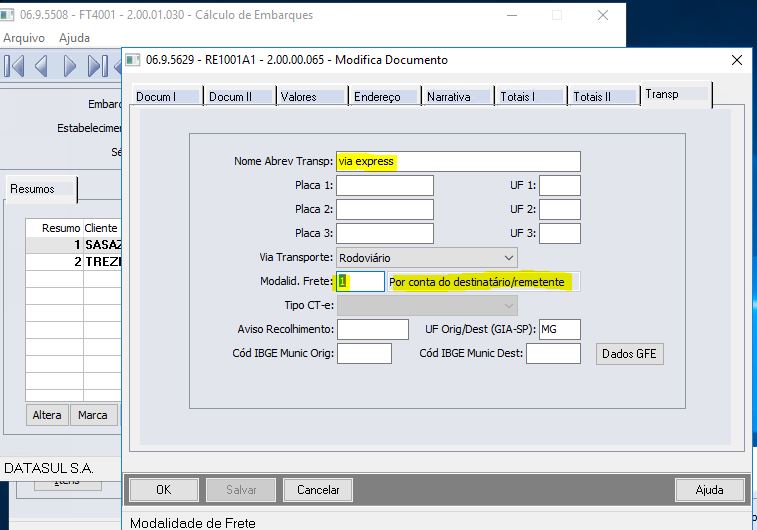The width and height of the screenshot is (757, 530).
Task: Click the Cancelar button
Action: [x=318, y=490]
